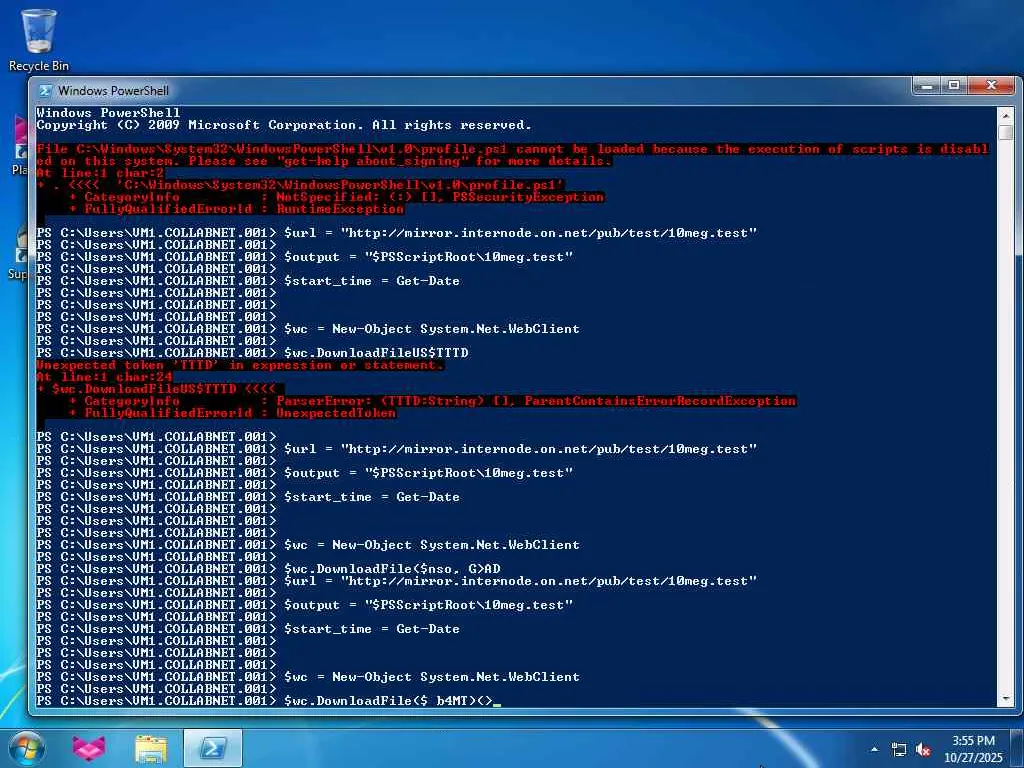Click "Unexpected token 'TTTD'" error message

(240, 365)
